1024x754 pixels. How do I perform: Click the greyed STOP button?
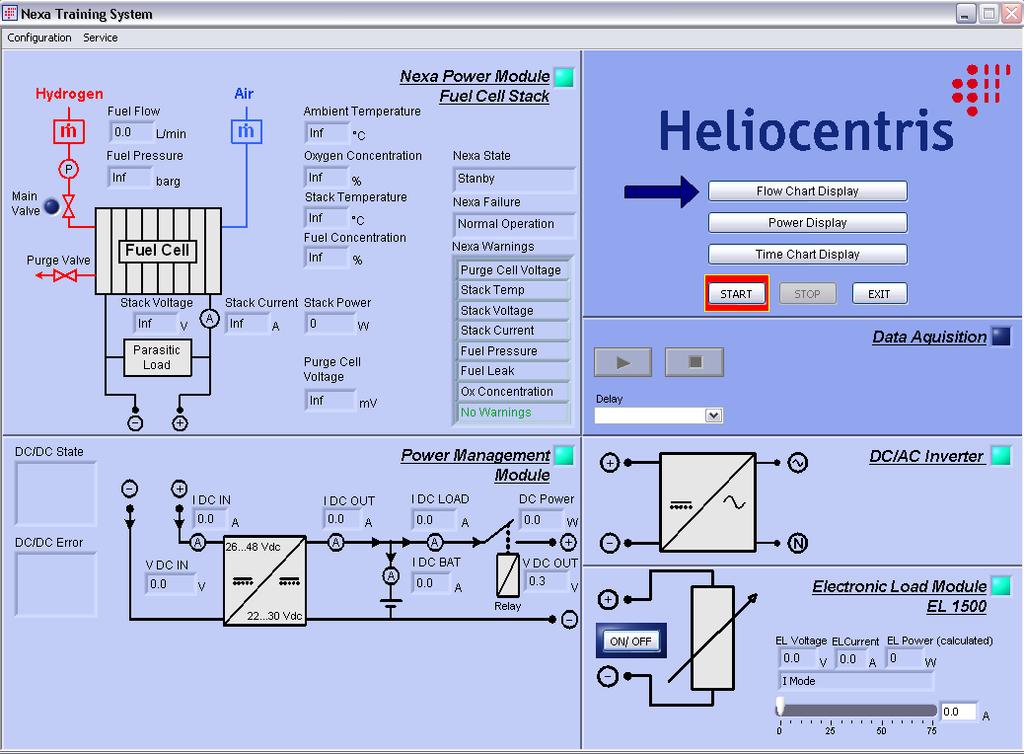click(x=807, y=294)
